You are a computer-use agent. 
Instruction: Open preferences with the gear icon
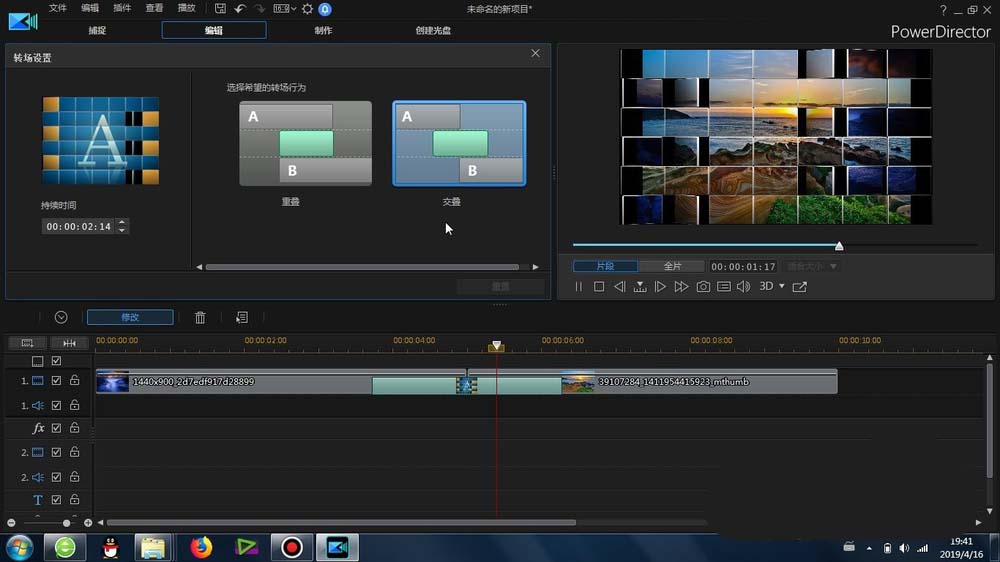pos(307,9)
